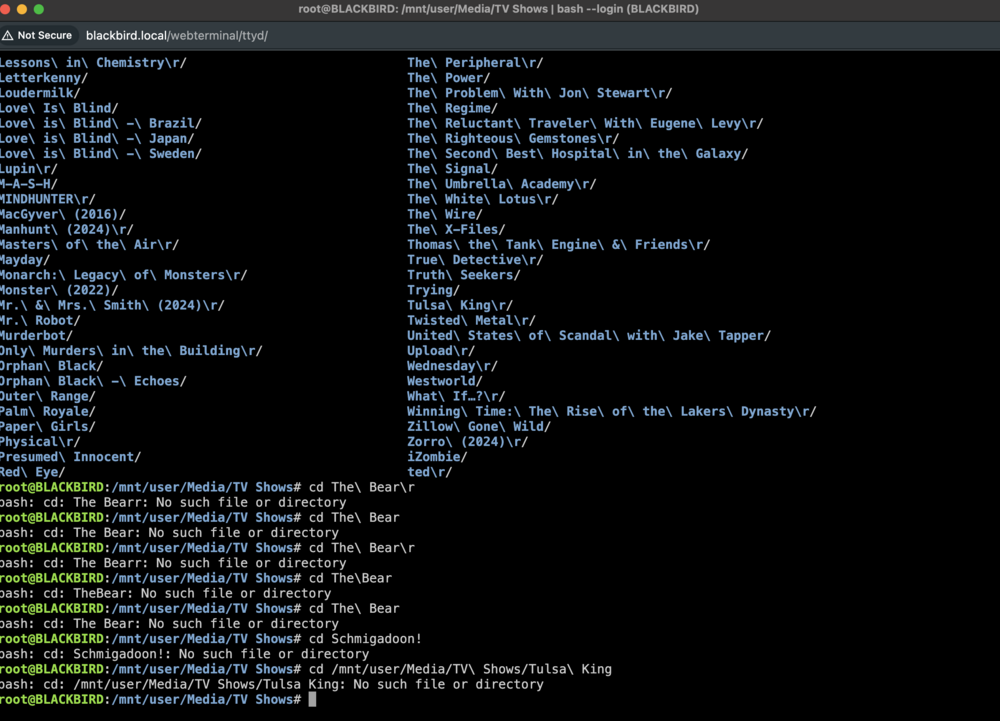Click the 'Manhunt\ (2024)' entry
Screen dimensions: 1000x721
click(x=67, y=229)
